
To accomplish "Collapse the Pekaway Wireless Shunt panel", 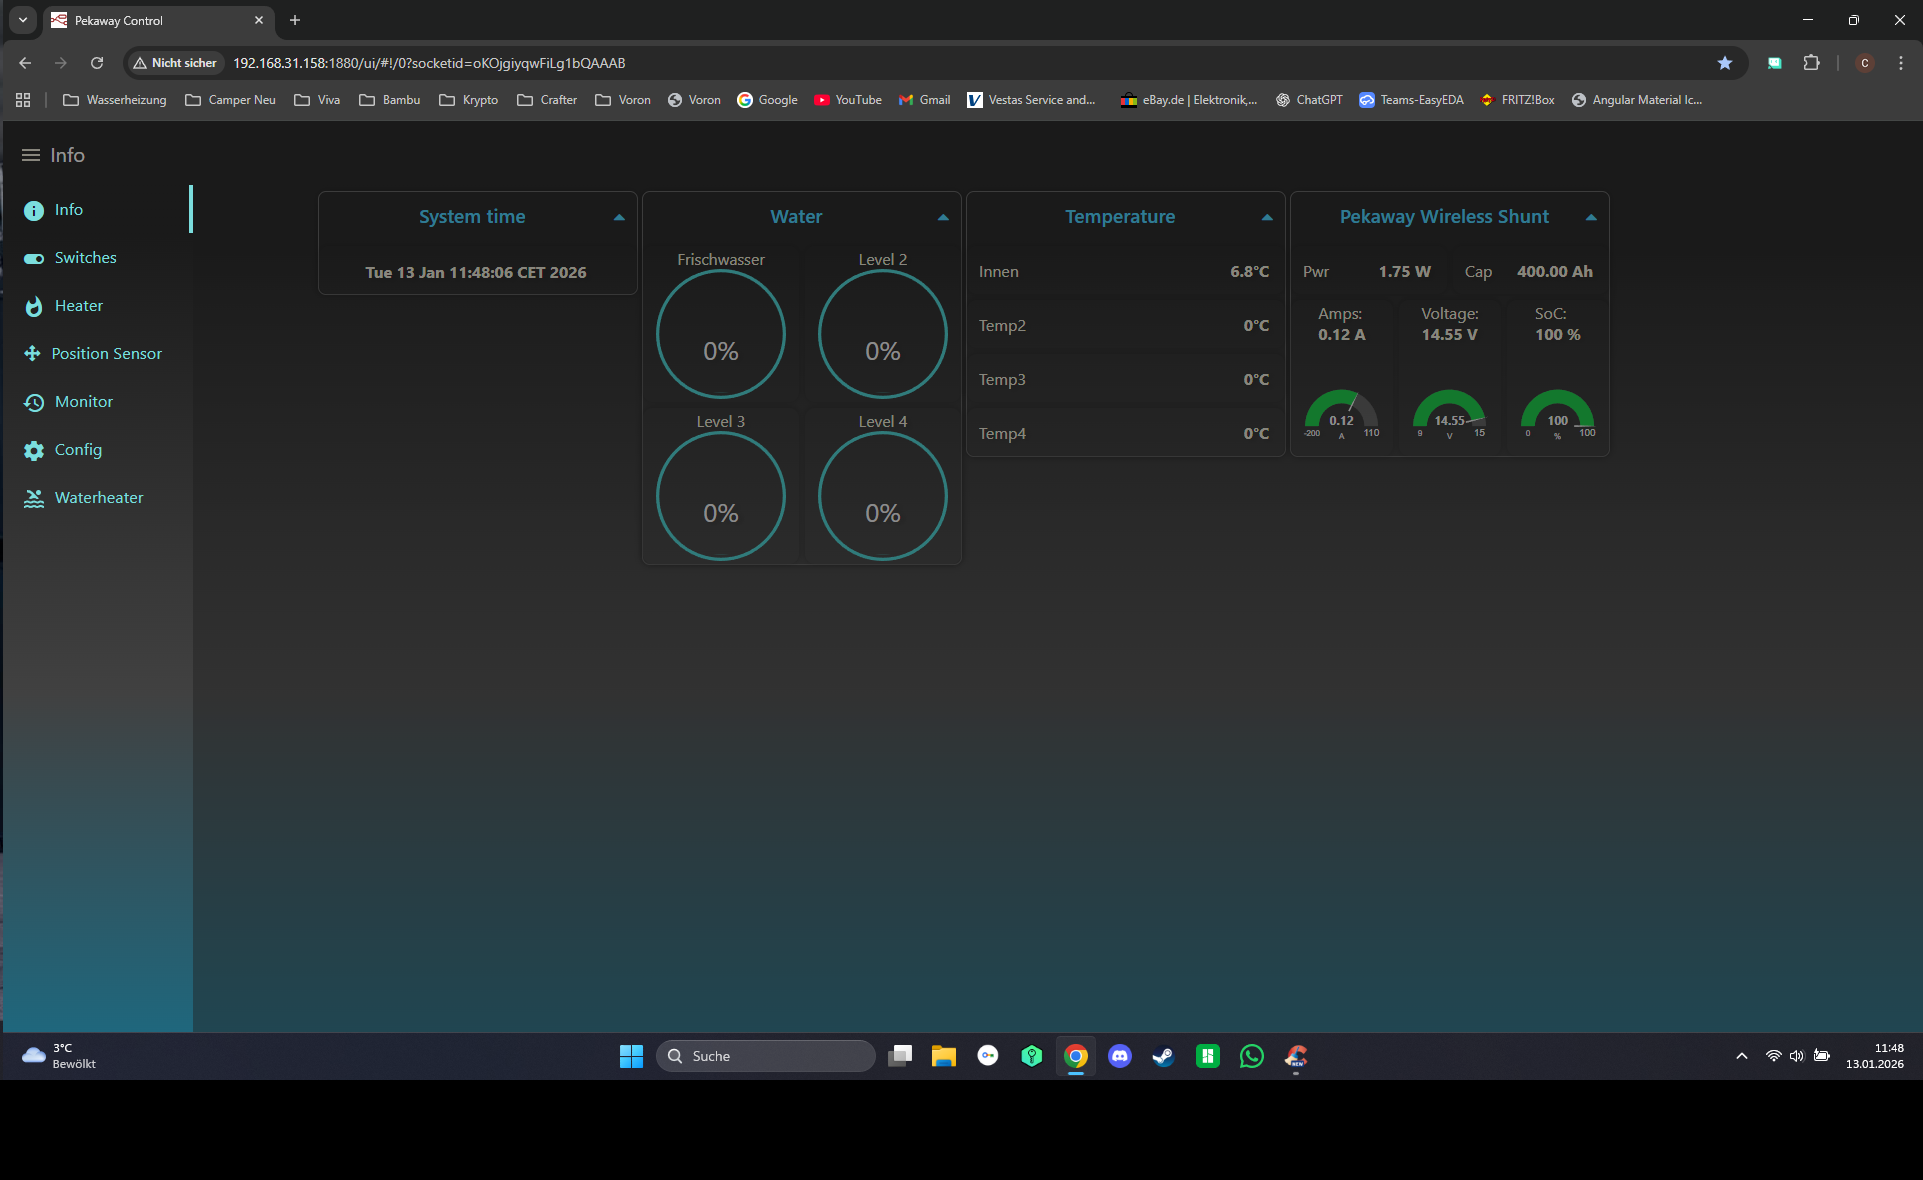I will pos(1591,217).
